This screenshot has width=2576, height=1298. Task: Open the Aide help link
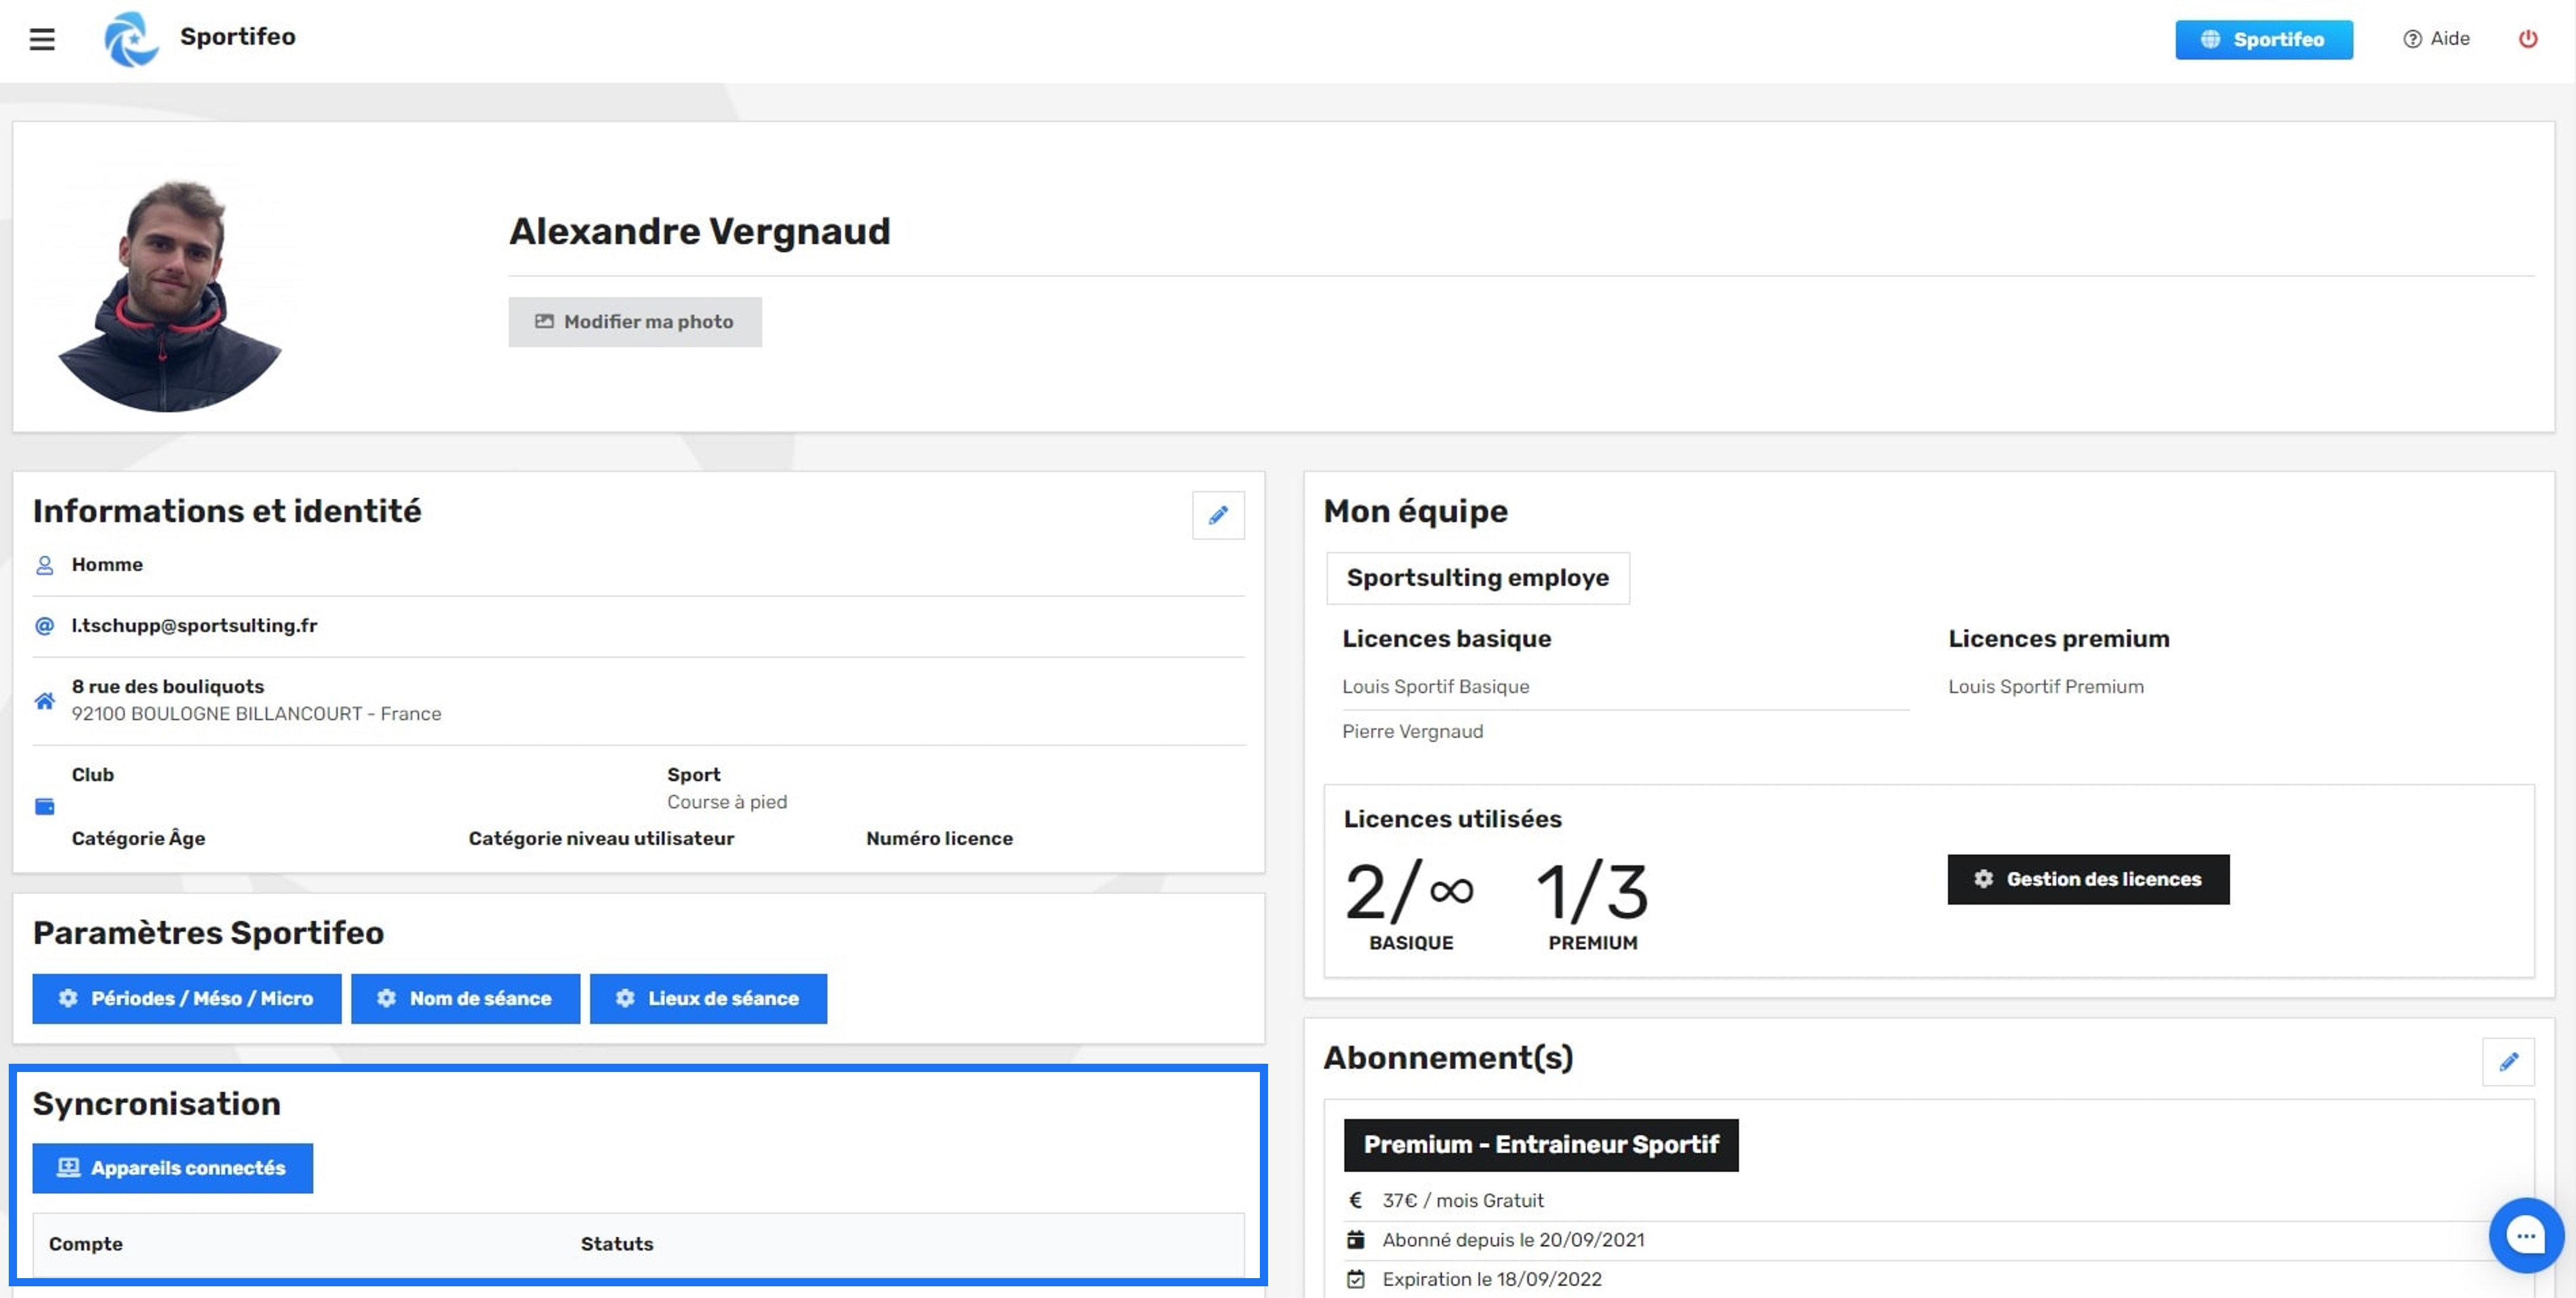click(2436, 39)
